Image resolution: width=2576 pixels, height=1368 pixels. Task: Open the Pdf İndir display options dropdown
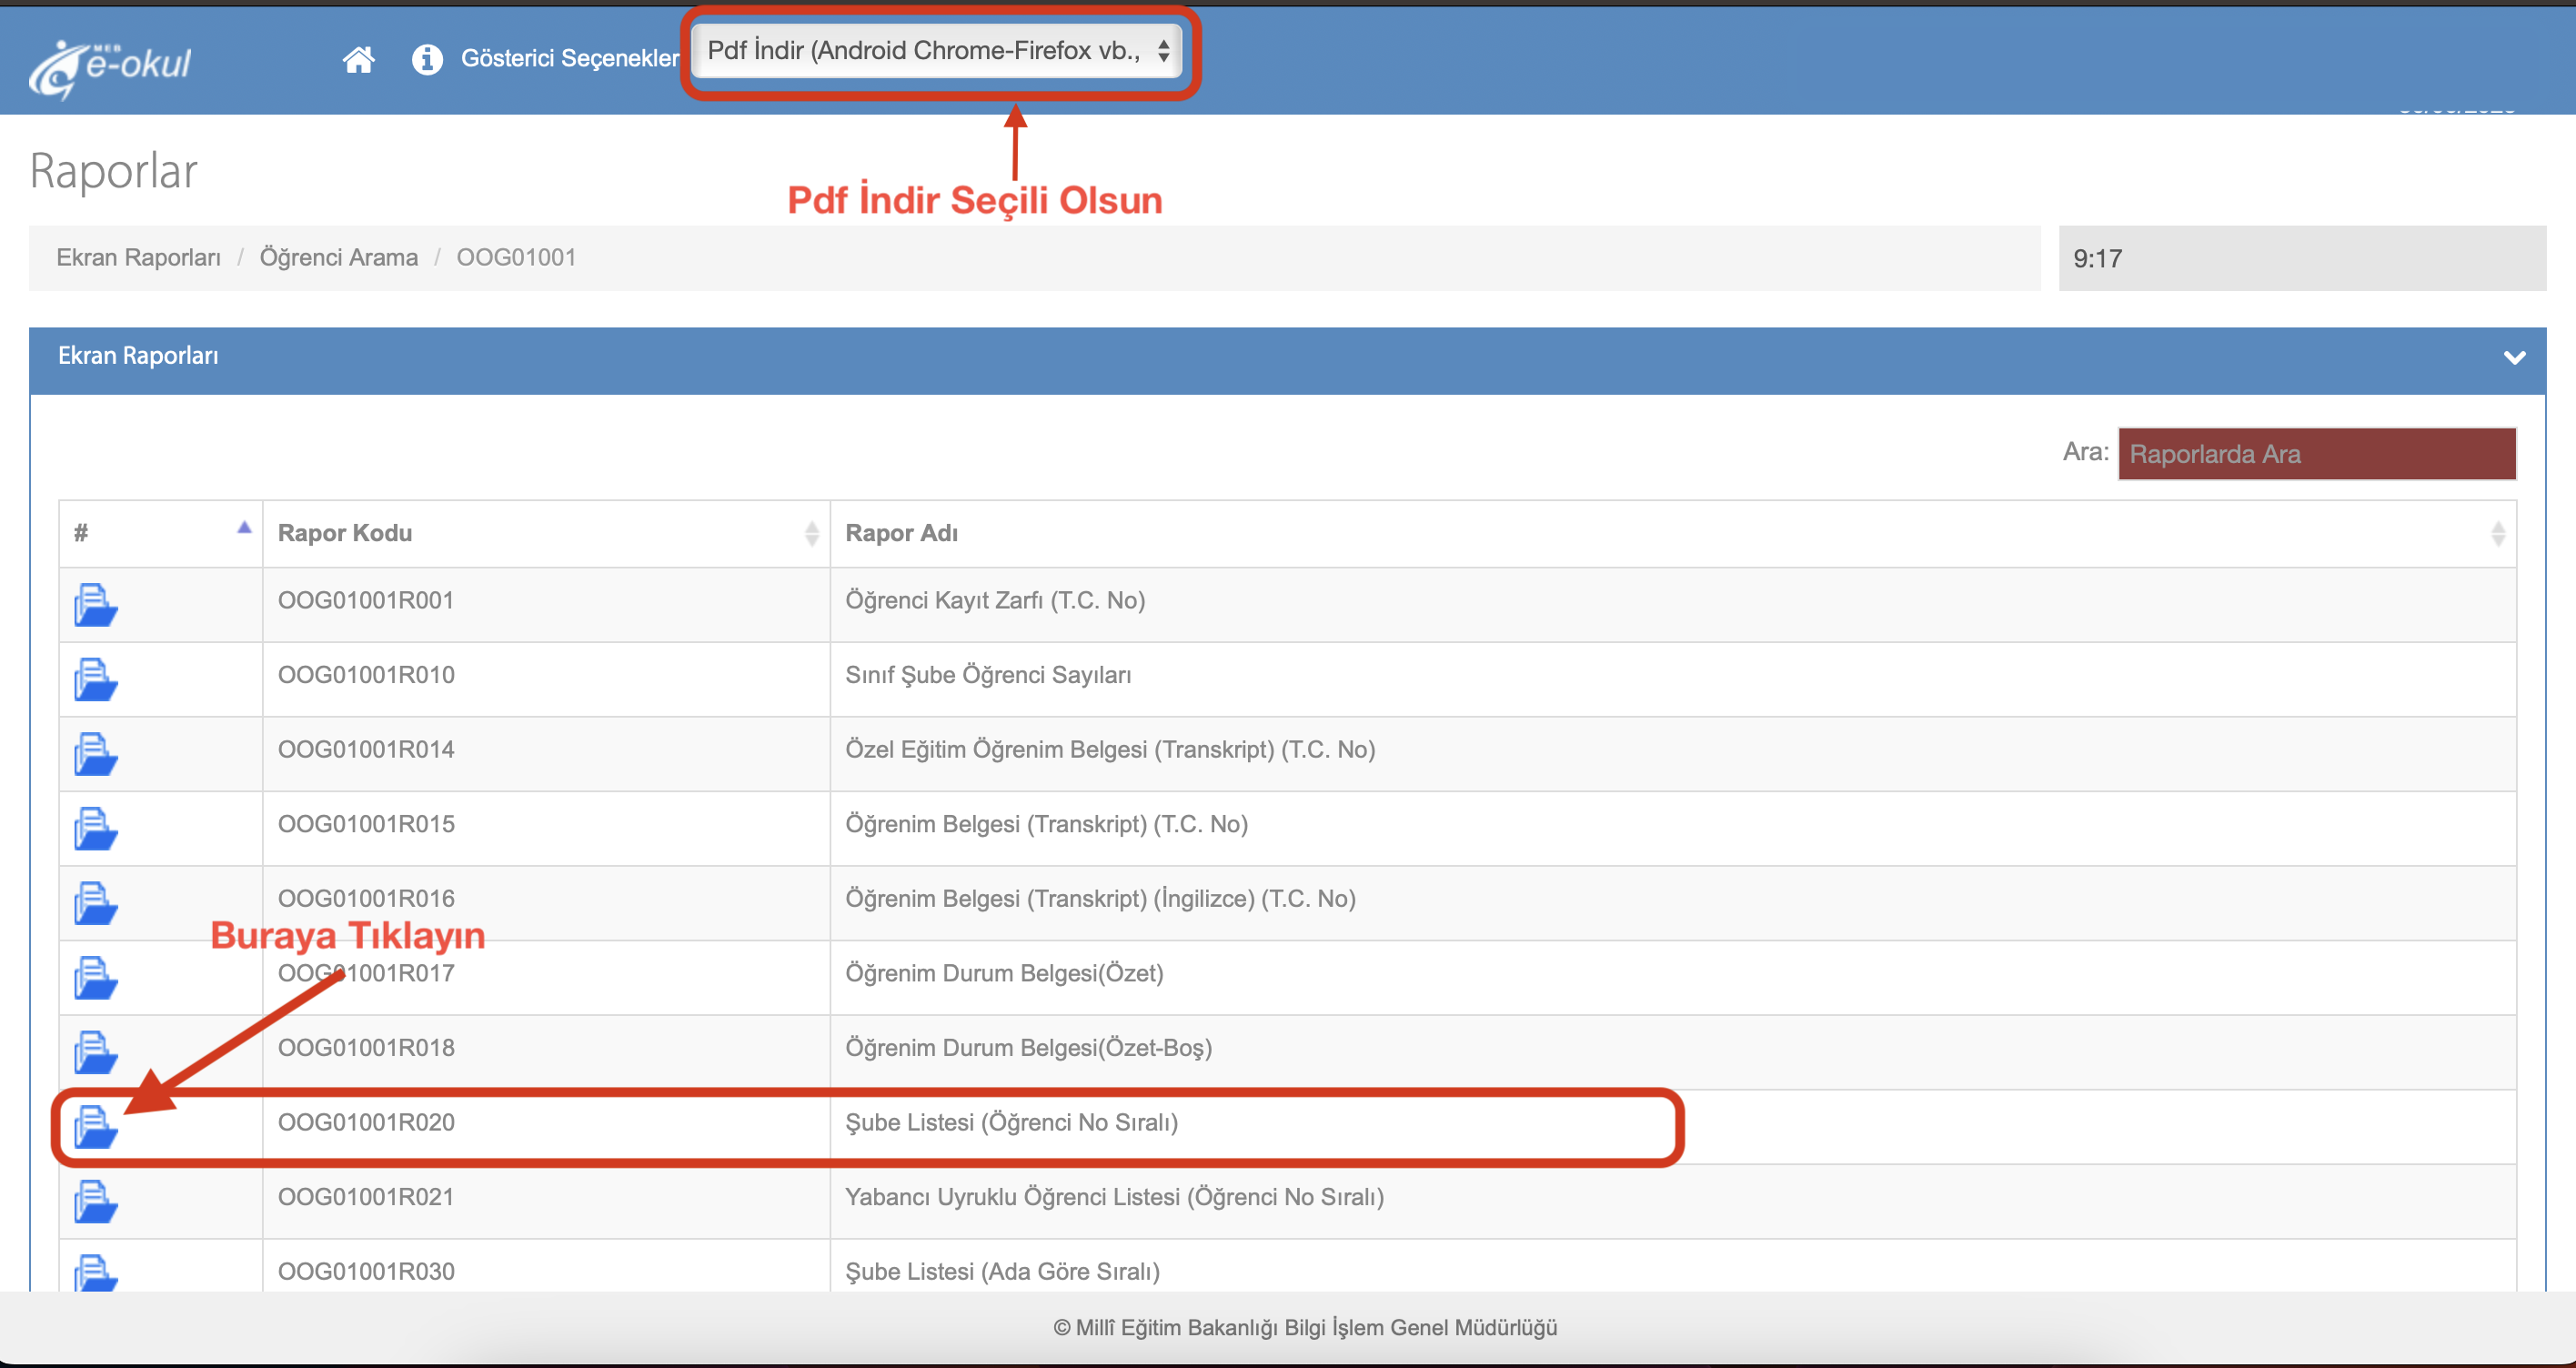(937, 50)
